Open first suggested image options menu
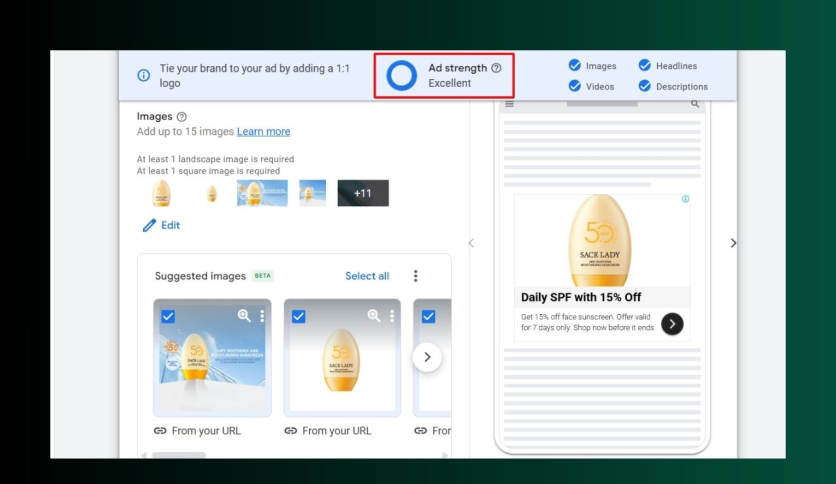This screenshot has height=484, width=836. [262, 316]
